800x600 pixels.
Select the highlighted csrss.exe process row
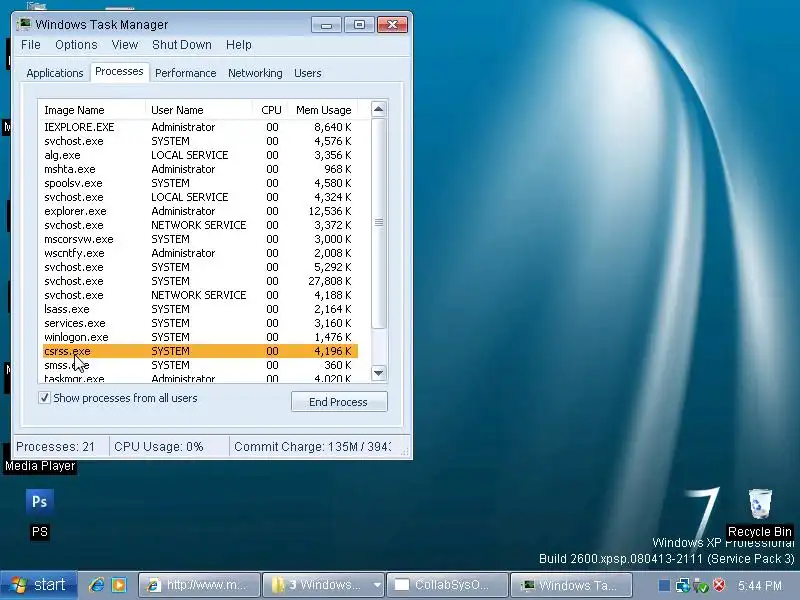click(x=200, y=351)
